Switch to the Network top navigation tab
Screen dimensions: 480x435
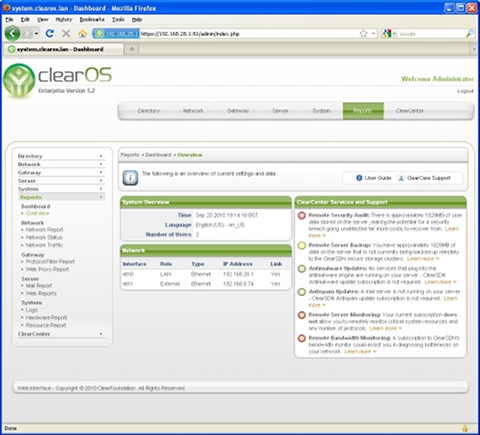(193, 111)
